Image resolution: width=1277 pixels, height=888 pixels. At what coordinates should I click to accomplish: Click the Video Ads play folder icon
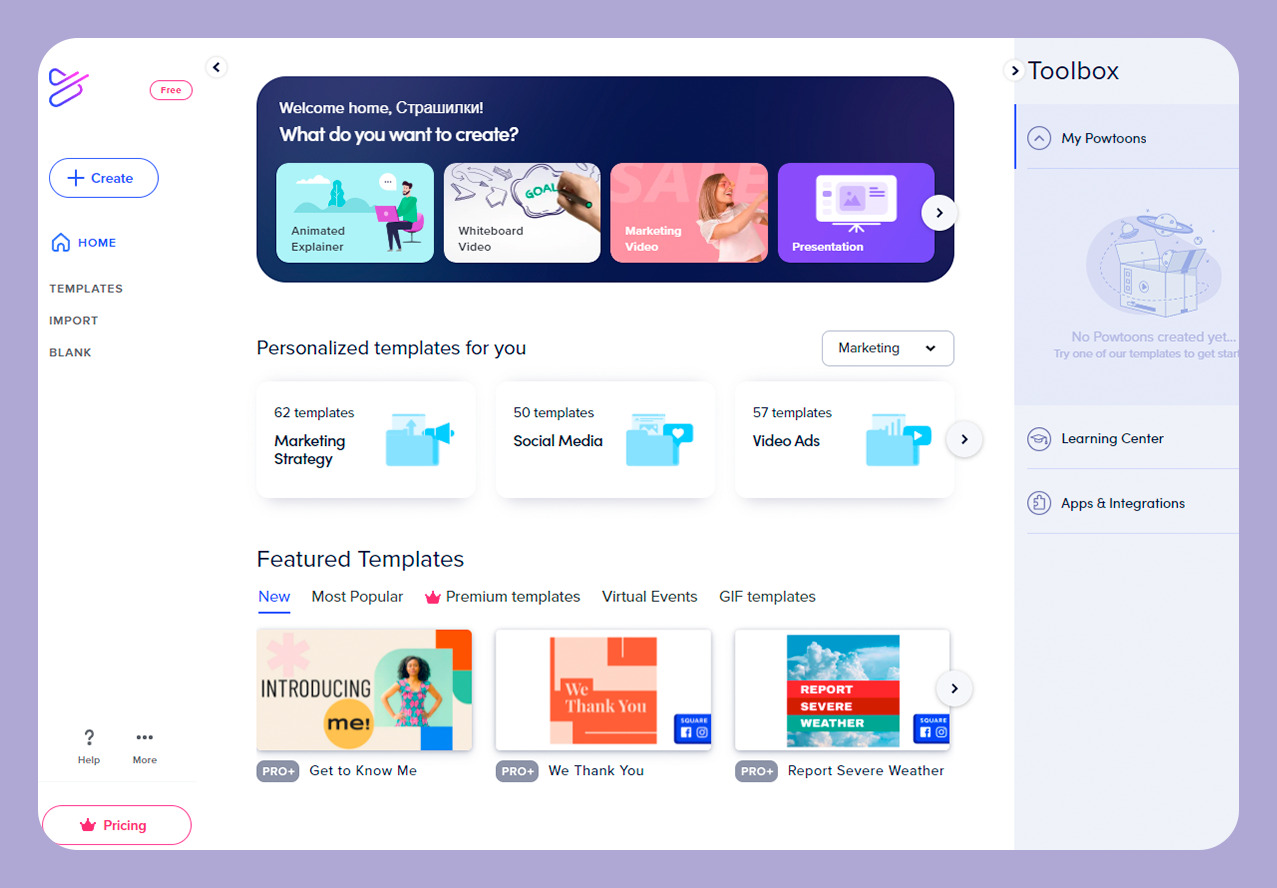(x=898, y=439)
